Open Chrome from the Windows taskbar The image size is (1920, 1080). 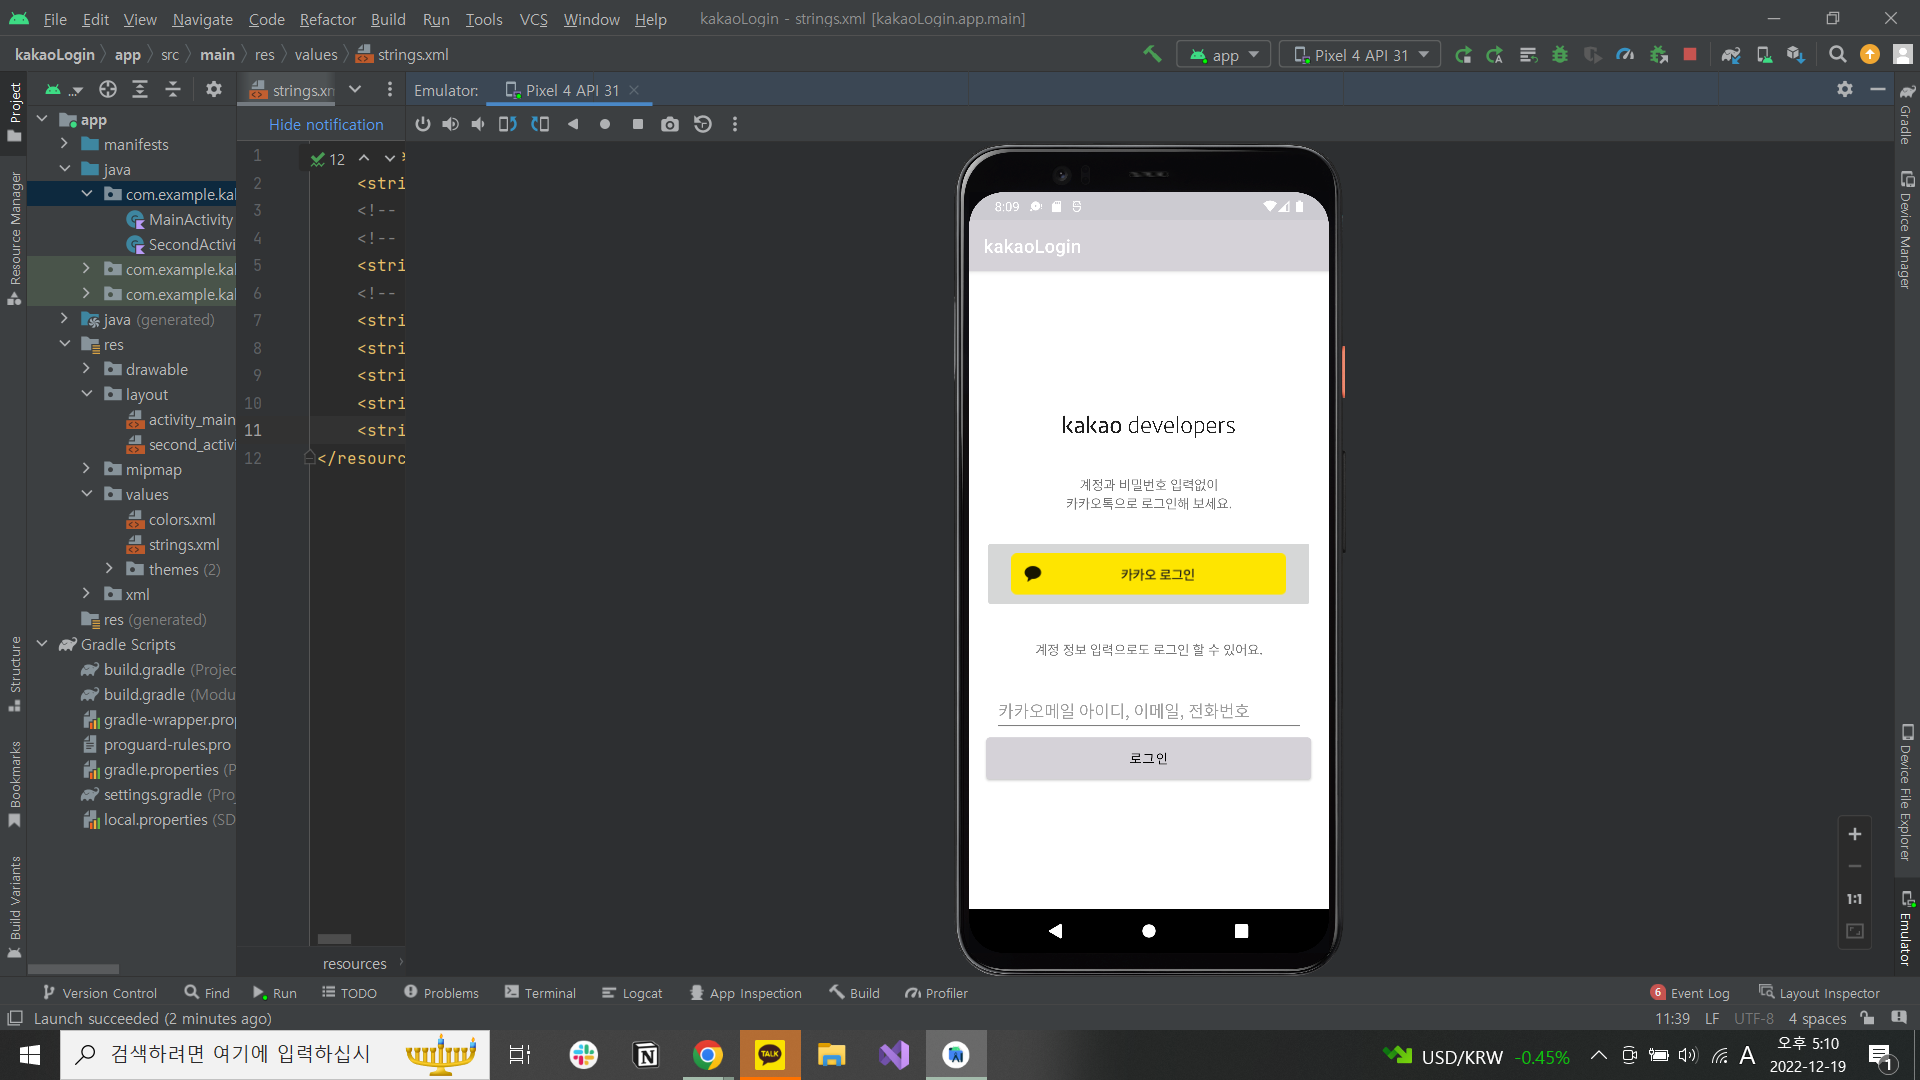708,1055
